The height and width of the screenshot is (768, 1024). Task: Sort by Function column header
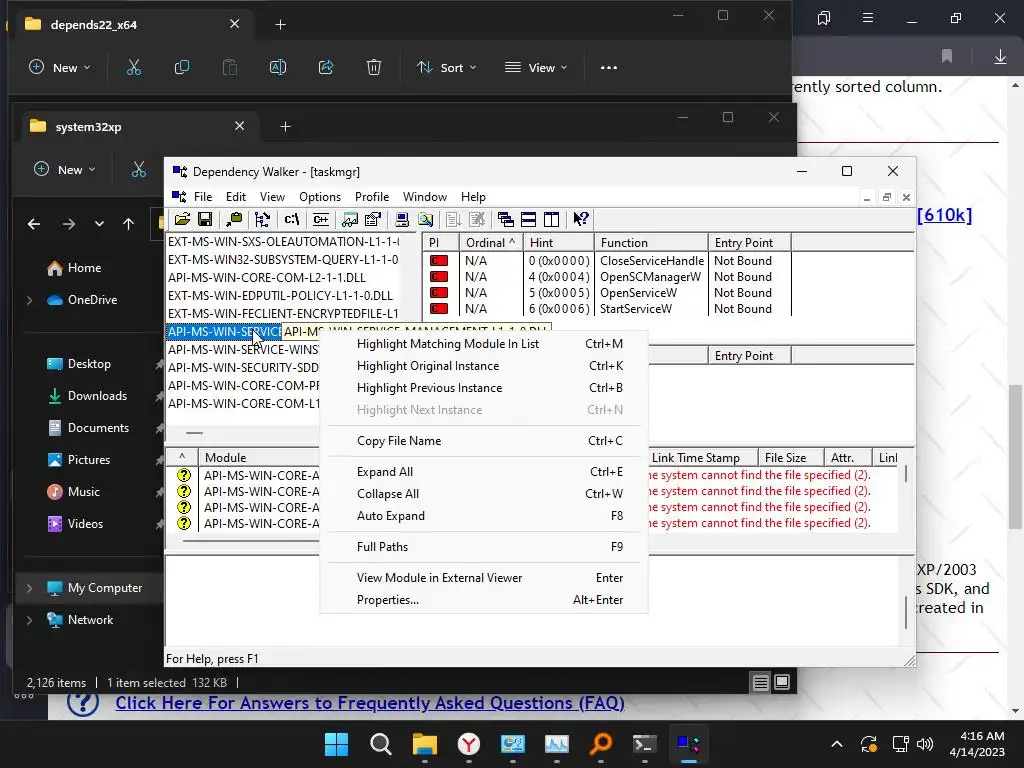point(650,243)
